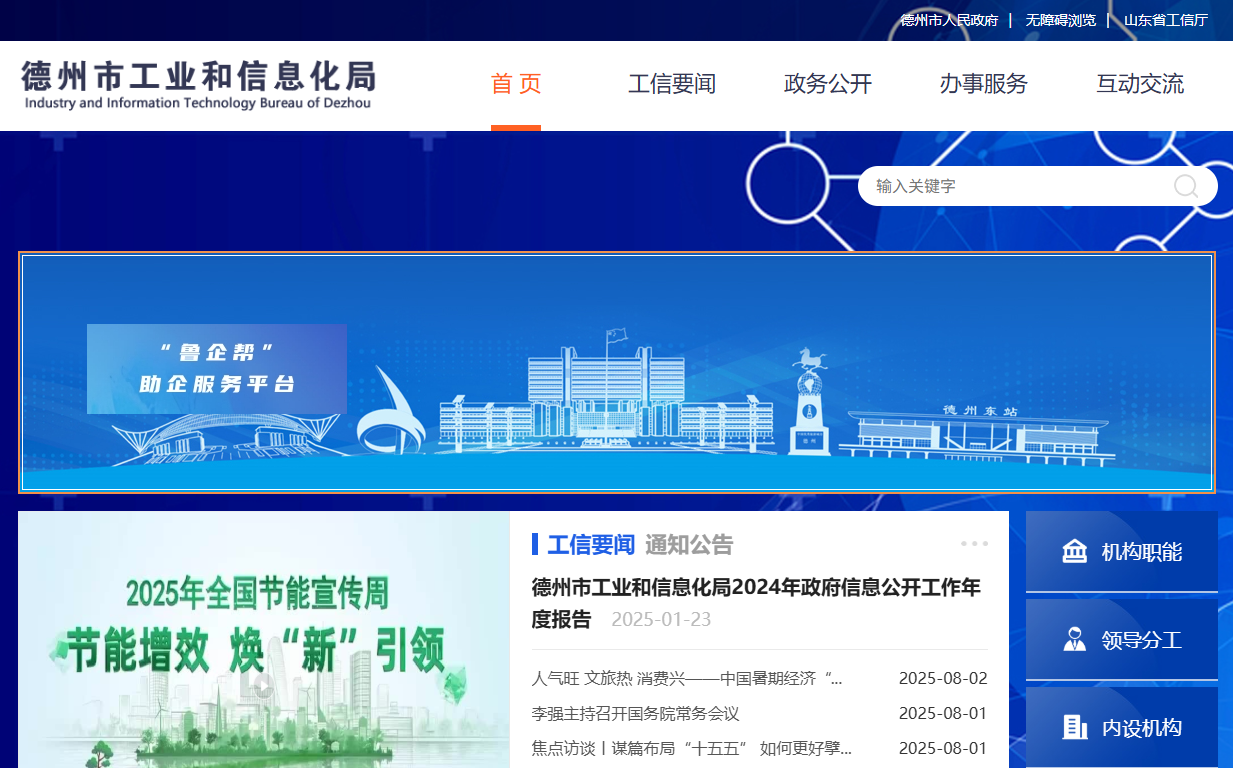Visit 山东省工信厅 top link
Viewport: 1233px width, 768px height.
[1166, 20]
